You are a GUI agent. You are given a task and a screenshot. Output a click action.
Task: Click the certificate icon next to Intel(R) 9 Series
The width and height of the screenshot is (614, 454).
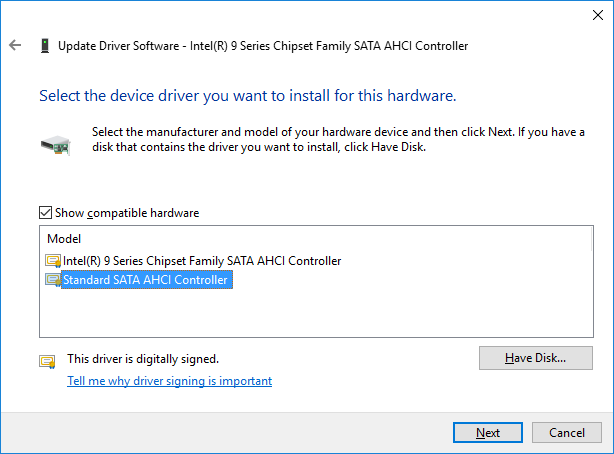[53, 261]
